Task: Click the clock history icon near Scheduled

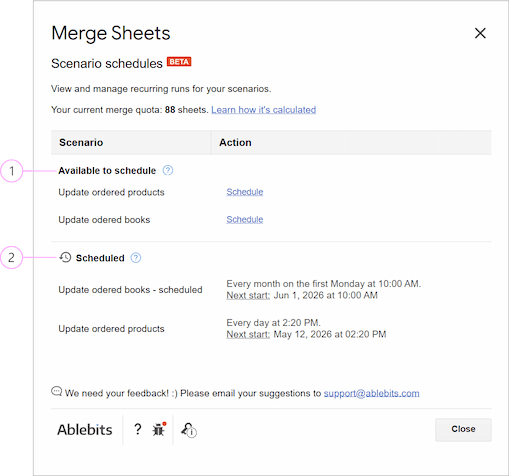Action: [x=65, y=257]
